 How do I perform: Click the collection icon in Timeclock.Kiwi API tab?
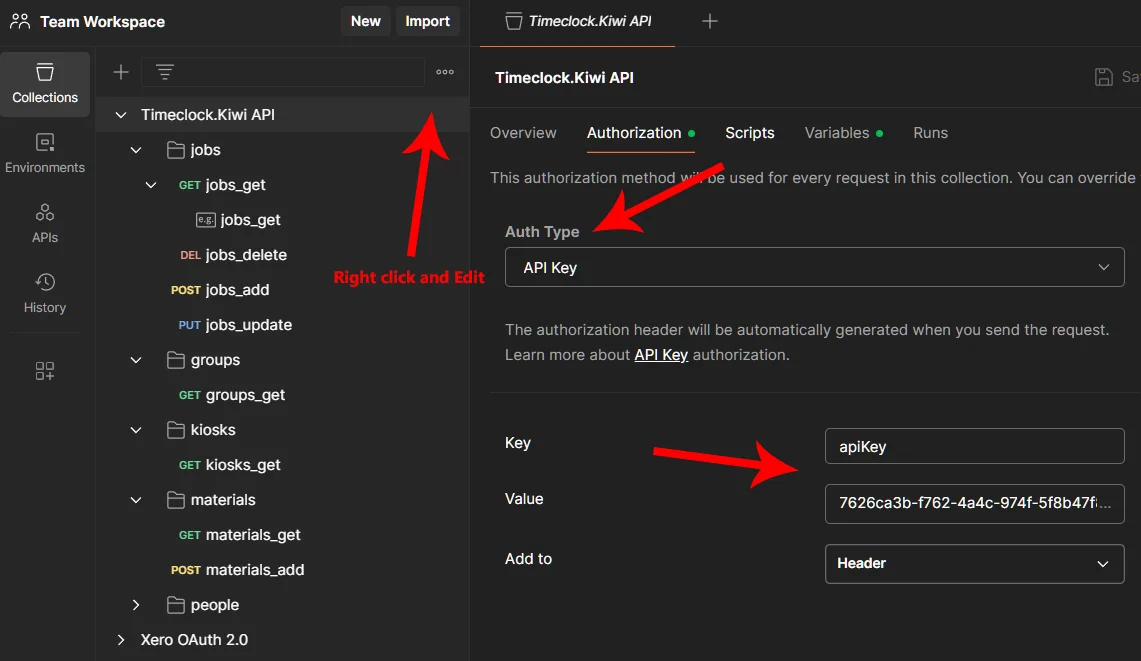(514, 21)
